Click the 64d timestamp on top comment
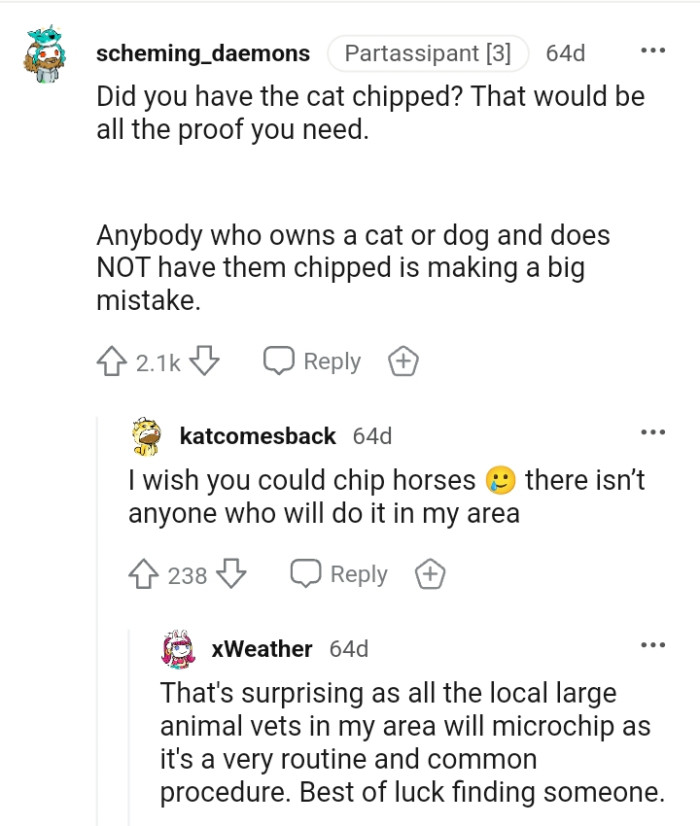 [567, 53]
